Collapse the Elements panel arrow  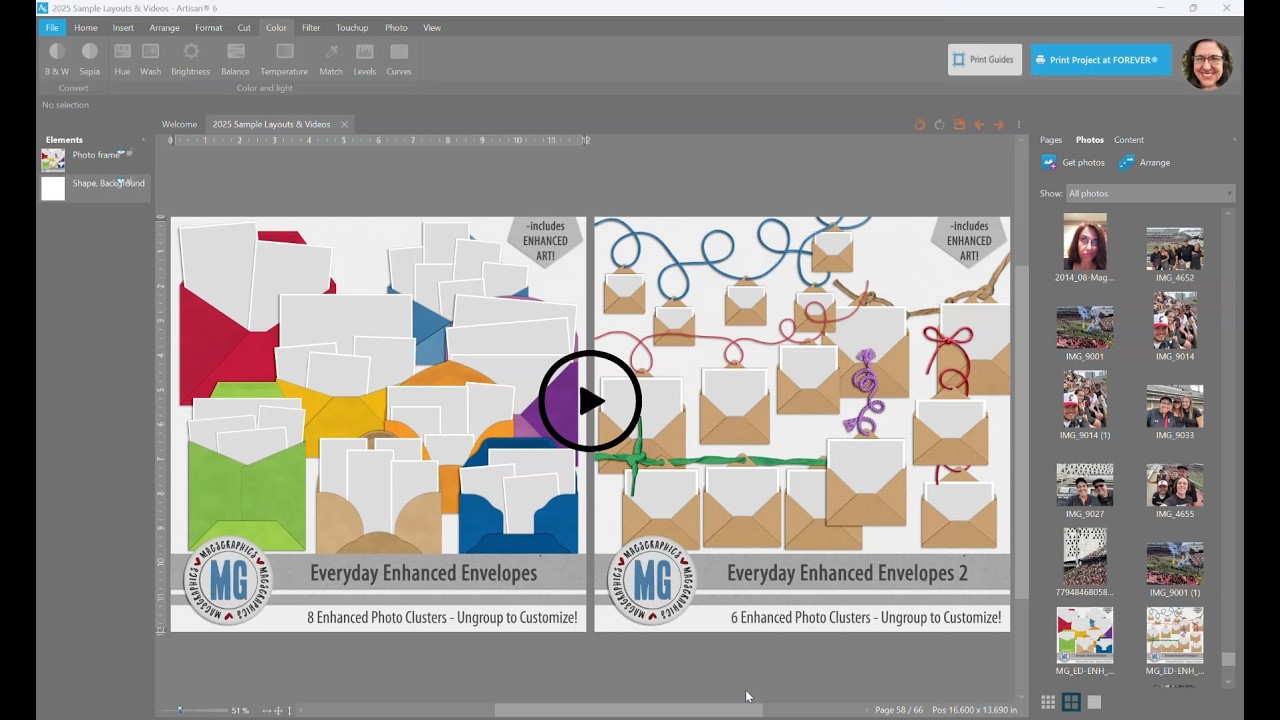[143, 140]
